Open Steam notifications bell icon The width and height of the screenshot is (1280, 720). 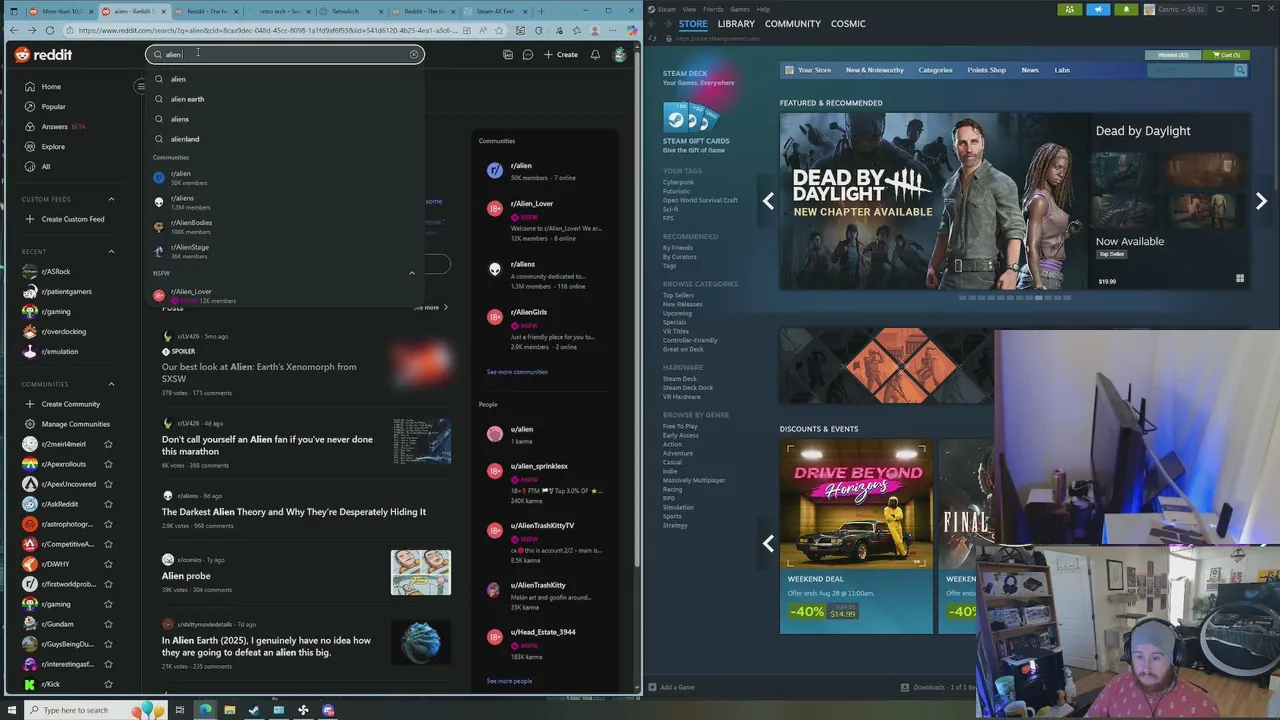(x=1126, y=10)
